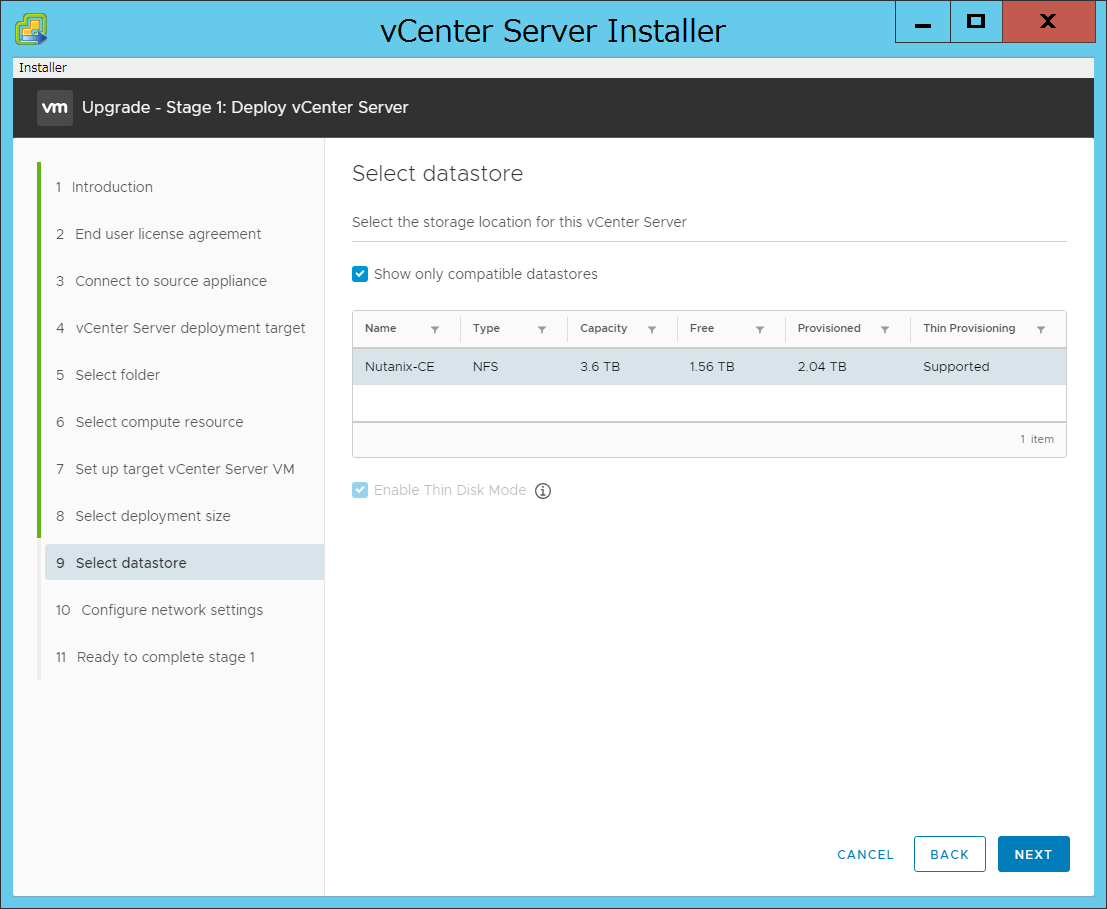Click the 3.6 TB capacity cell
Image resolution: width=1107 pixels, height=909 pixels.
pyautogui.click(x=600, y=367)
